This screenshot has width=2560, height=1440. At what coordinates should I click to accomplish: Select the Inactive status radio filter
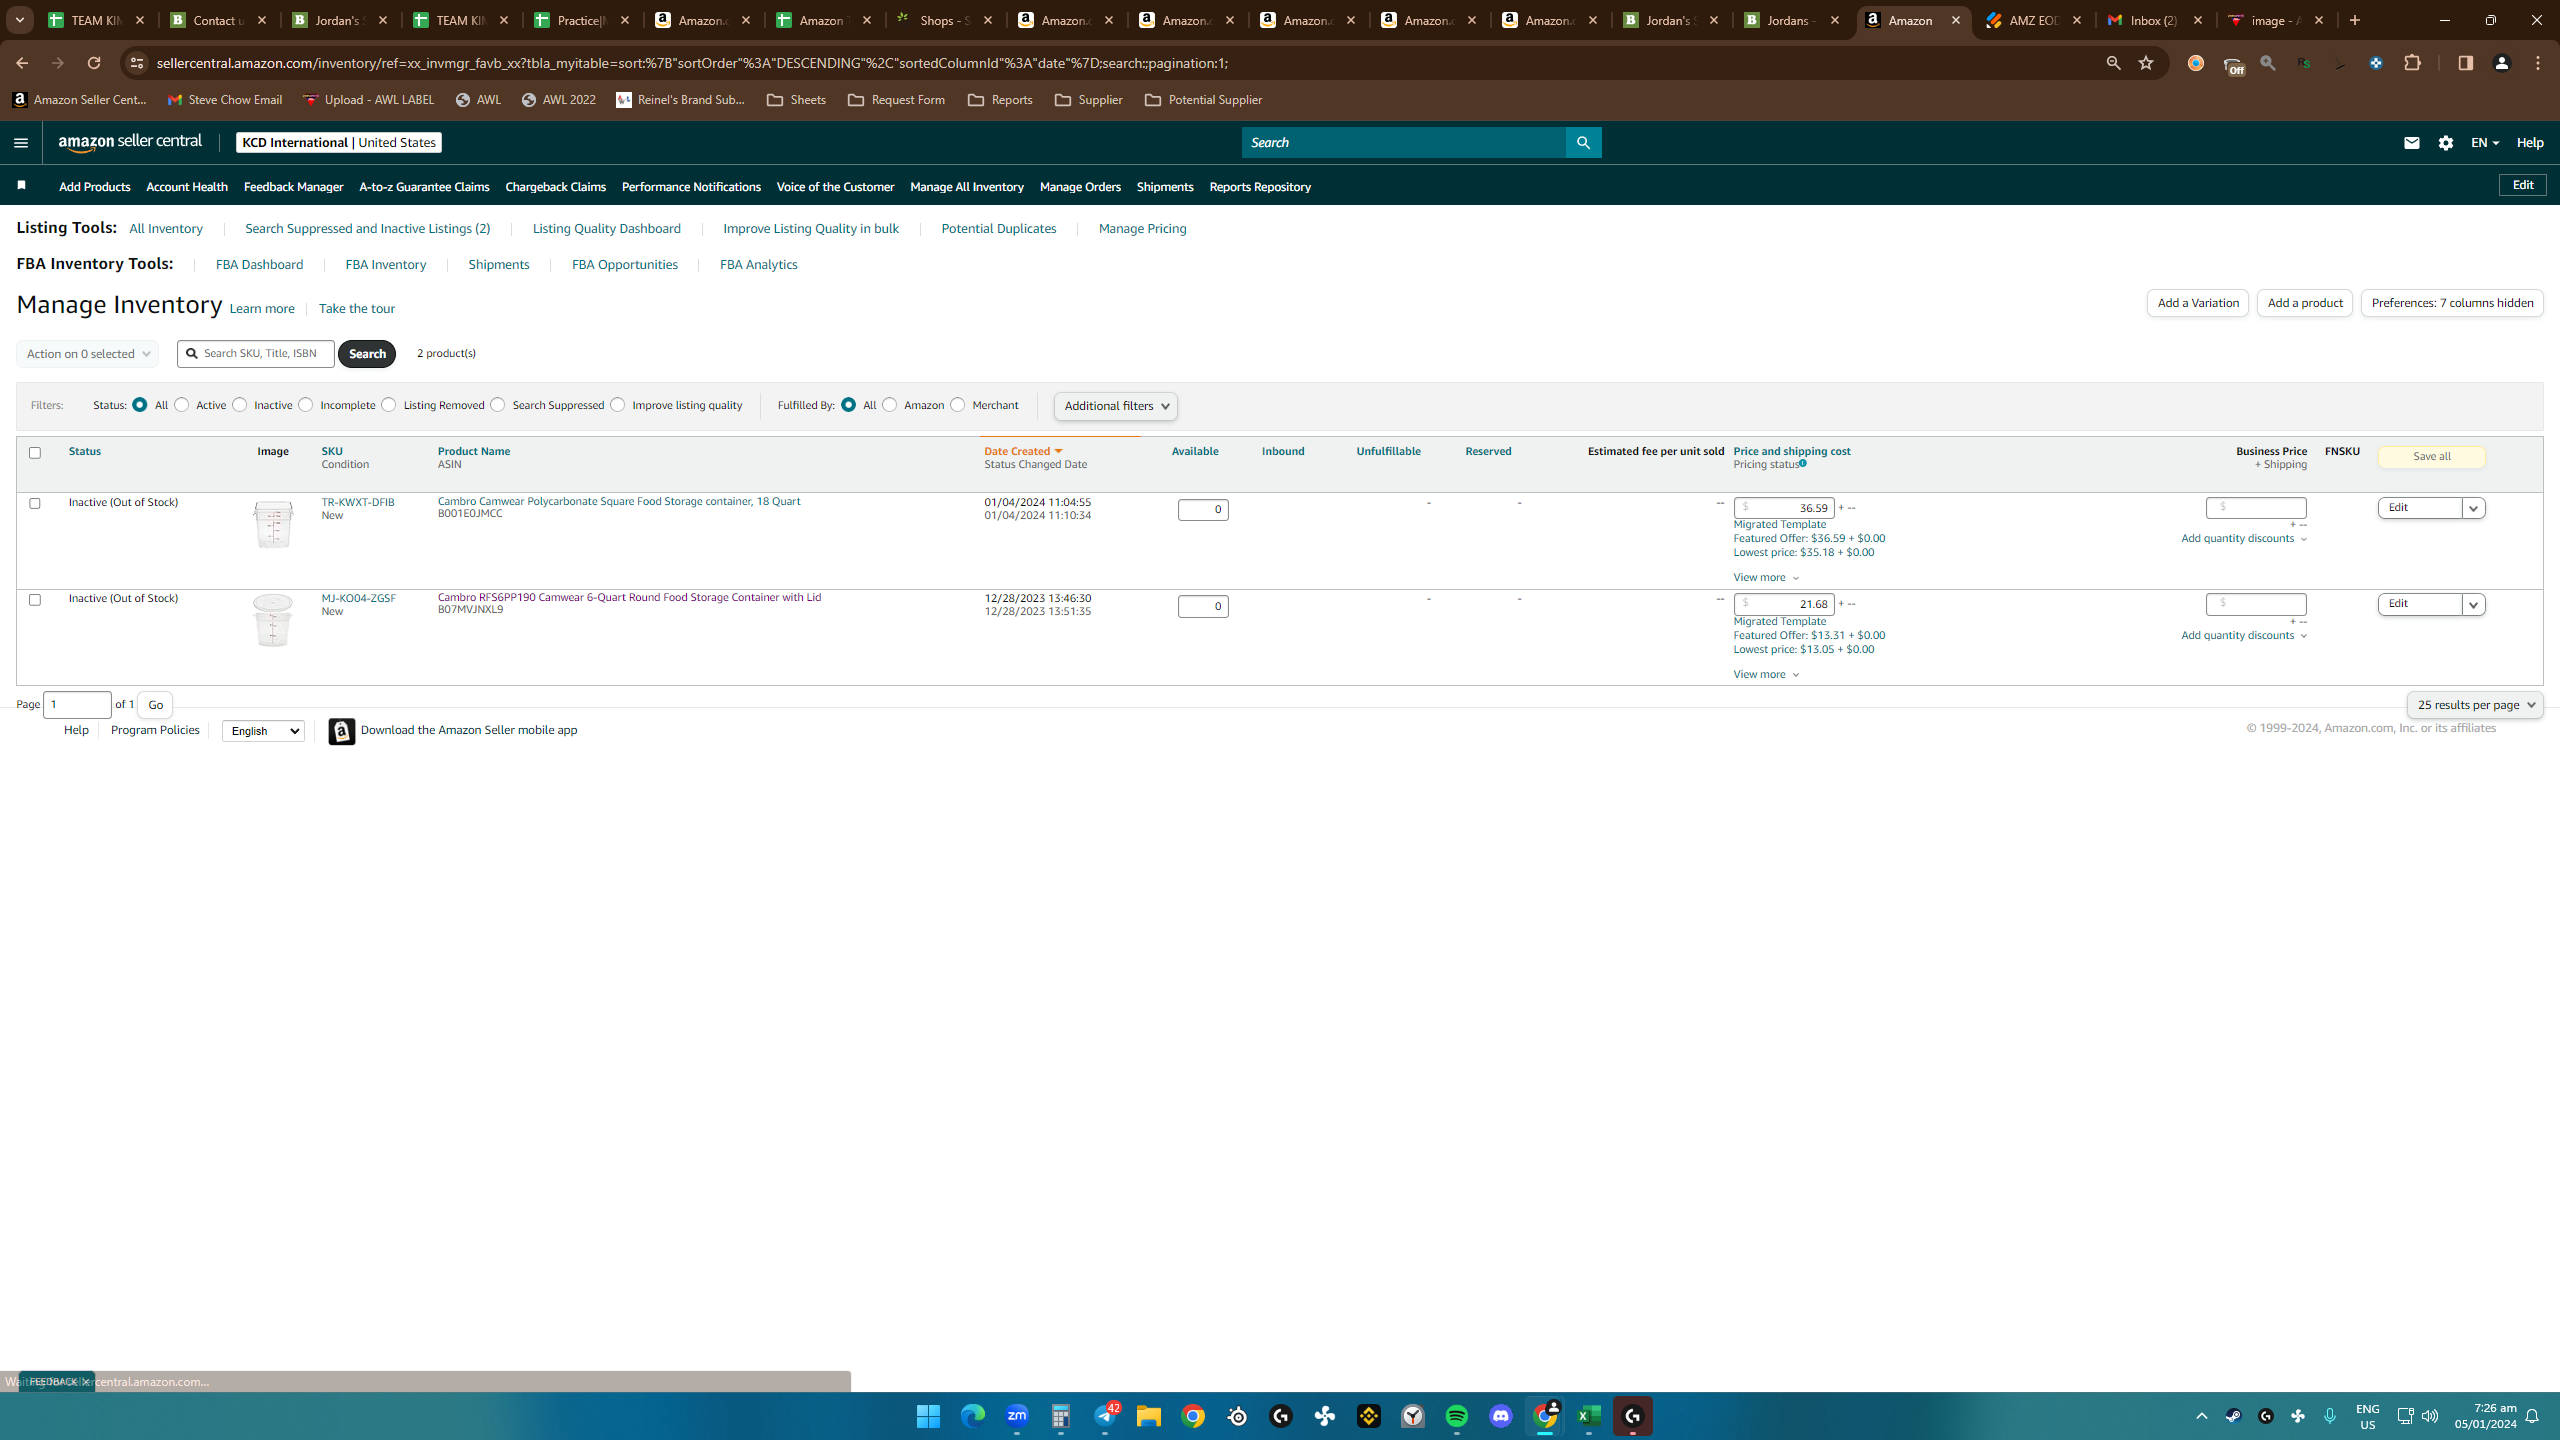pyautogui.click(x=240, y=405)
